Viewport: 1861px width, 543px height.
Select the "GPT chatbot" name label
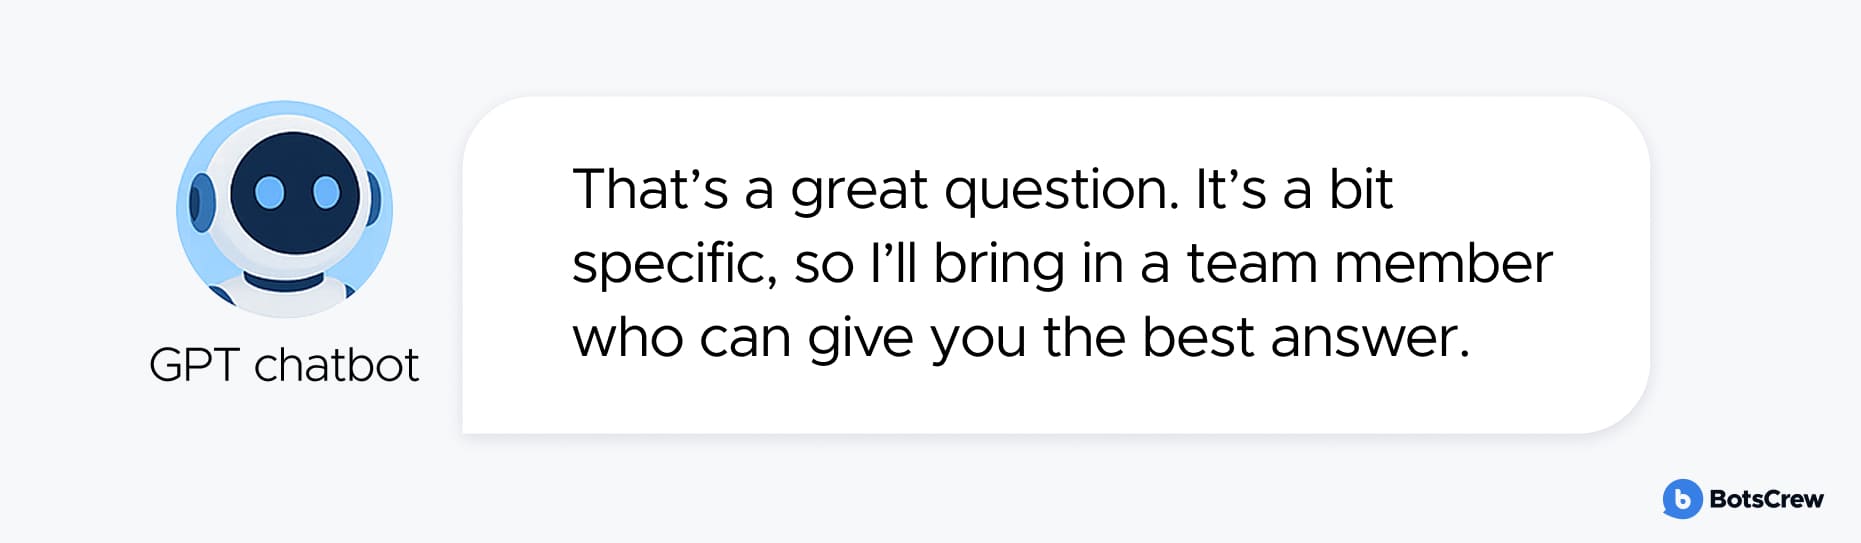[x=284, y=365]
